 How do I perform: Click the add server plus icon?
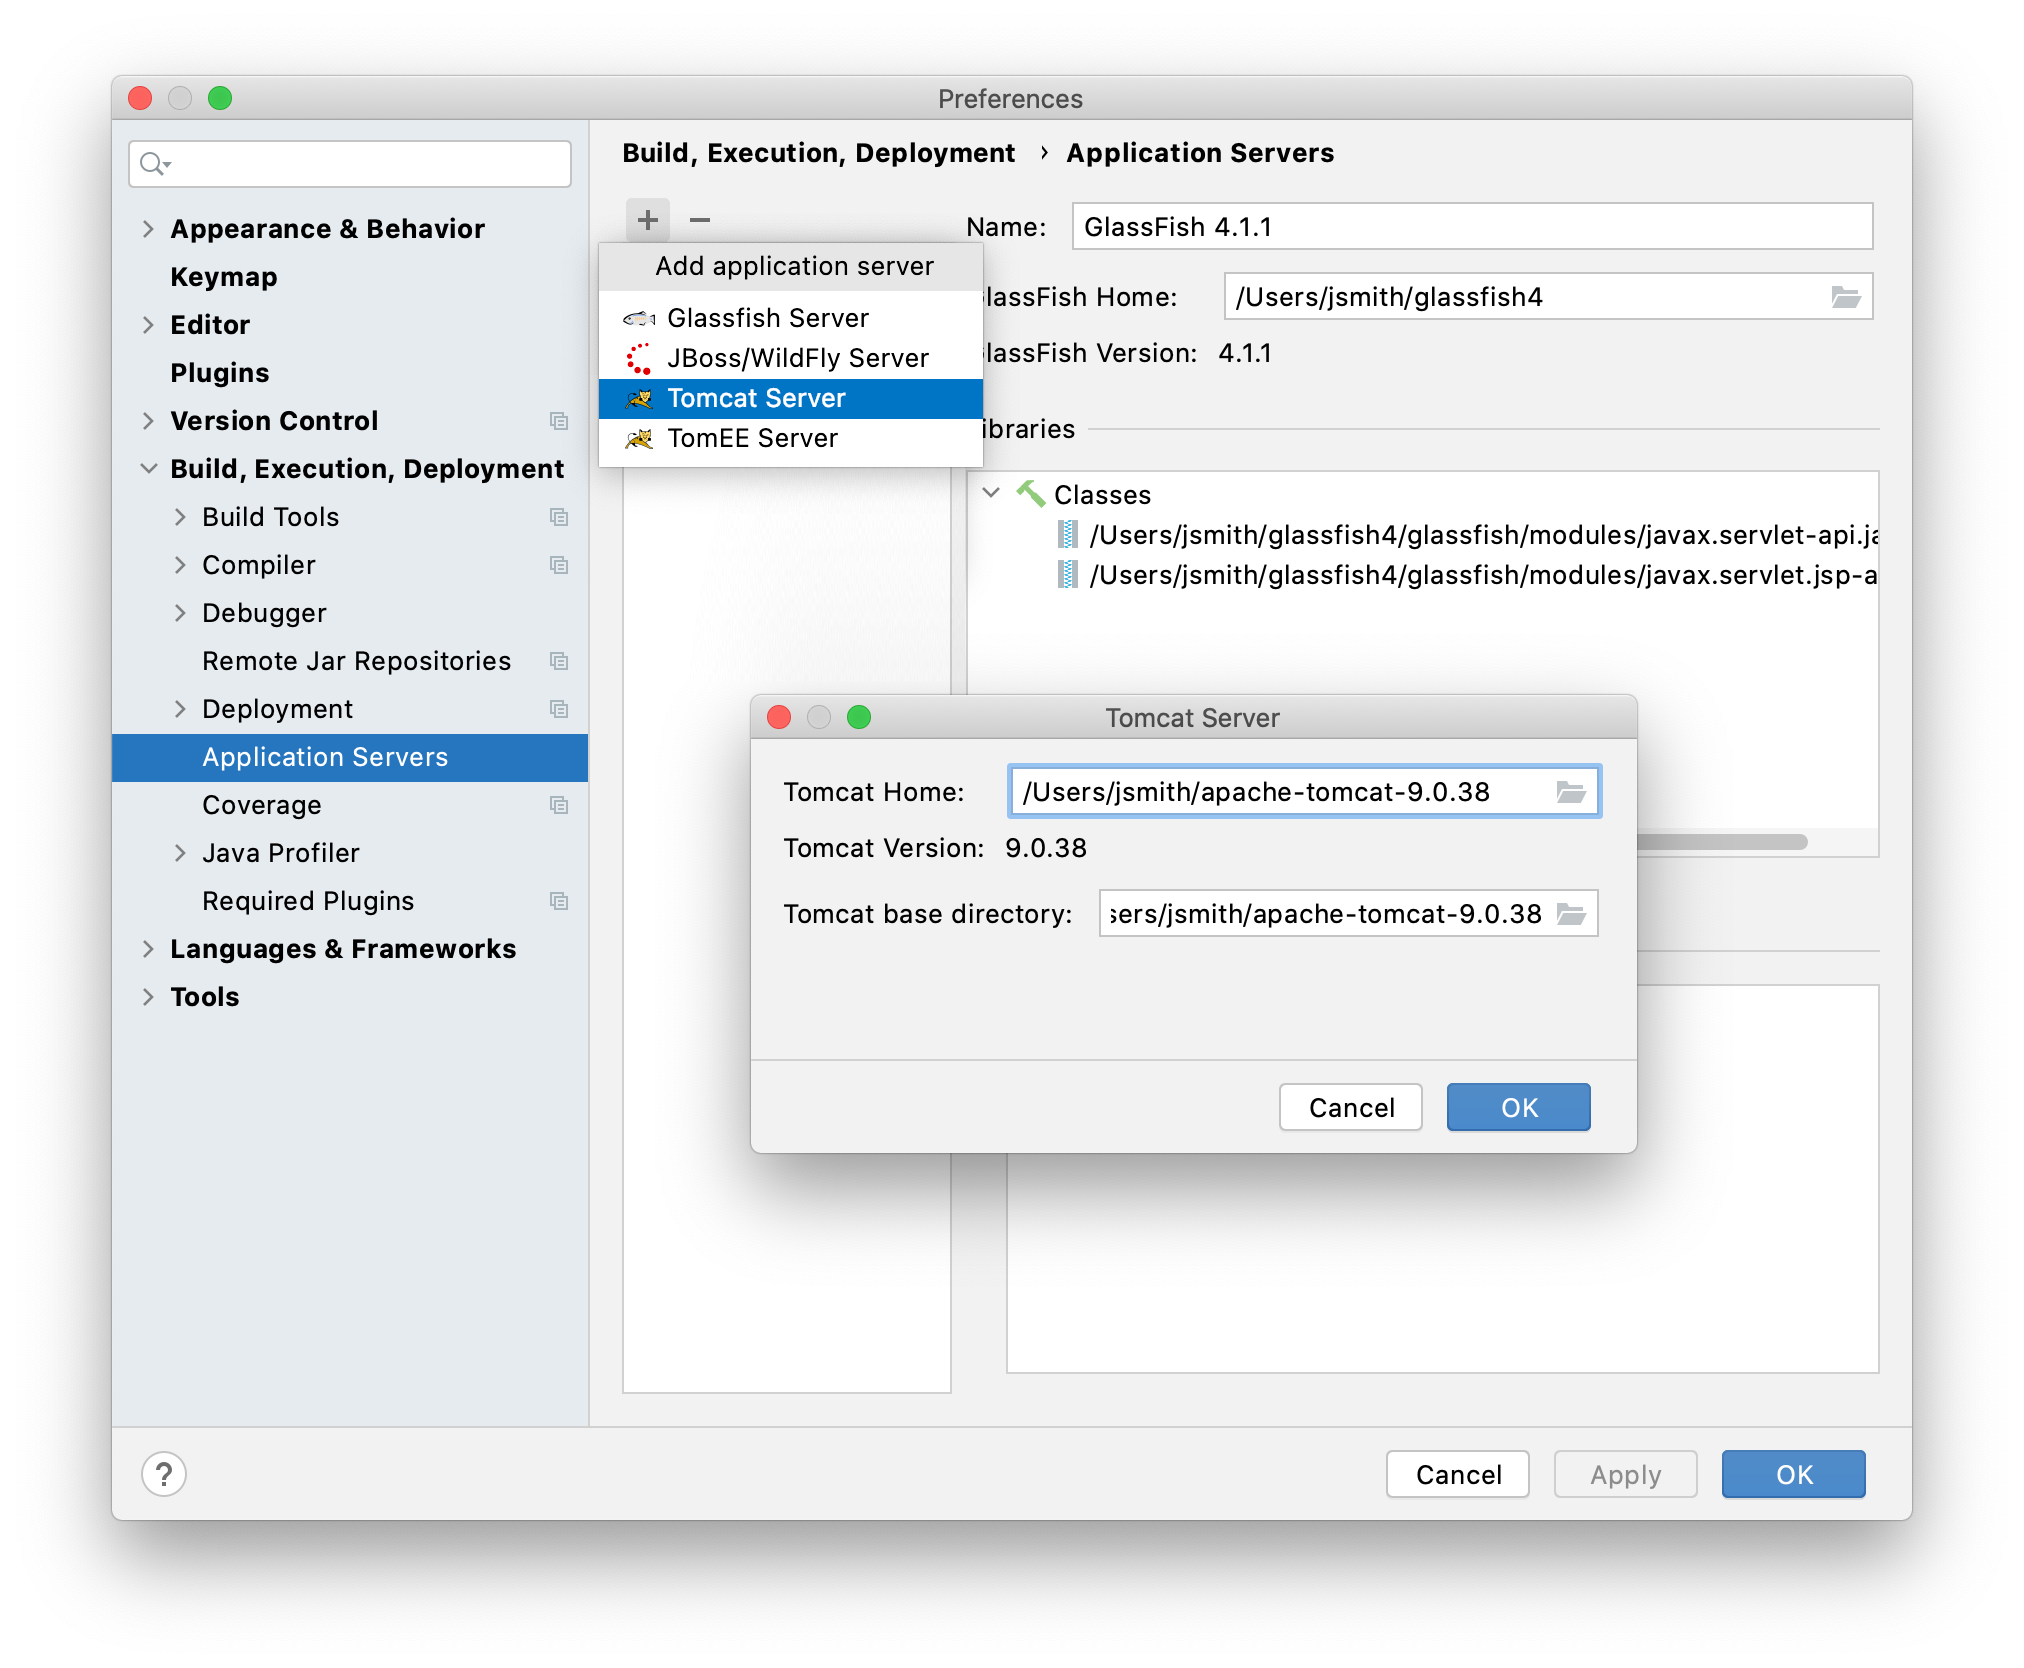pos(647,219)
